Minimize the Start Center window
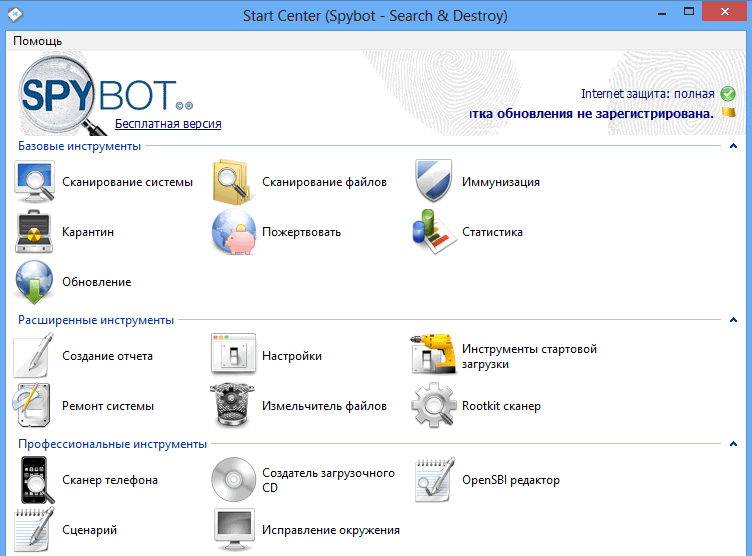 (x=662, y=12)
